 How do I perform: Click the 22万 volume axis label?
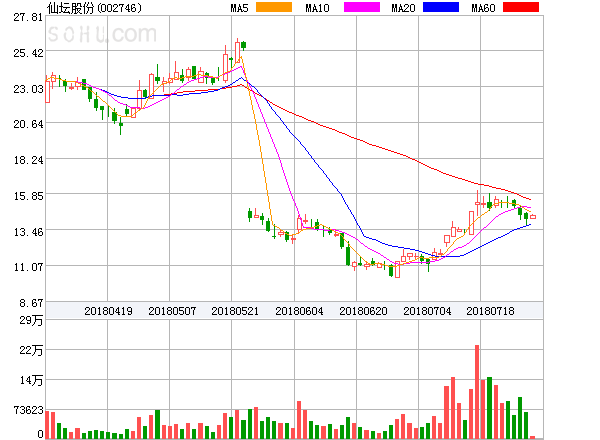click(31, 350)
